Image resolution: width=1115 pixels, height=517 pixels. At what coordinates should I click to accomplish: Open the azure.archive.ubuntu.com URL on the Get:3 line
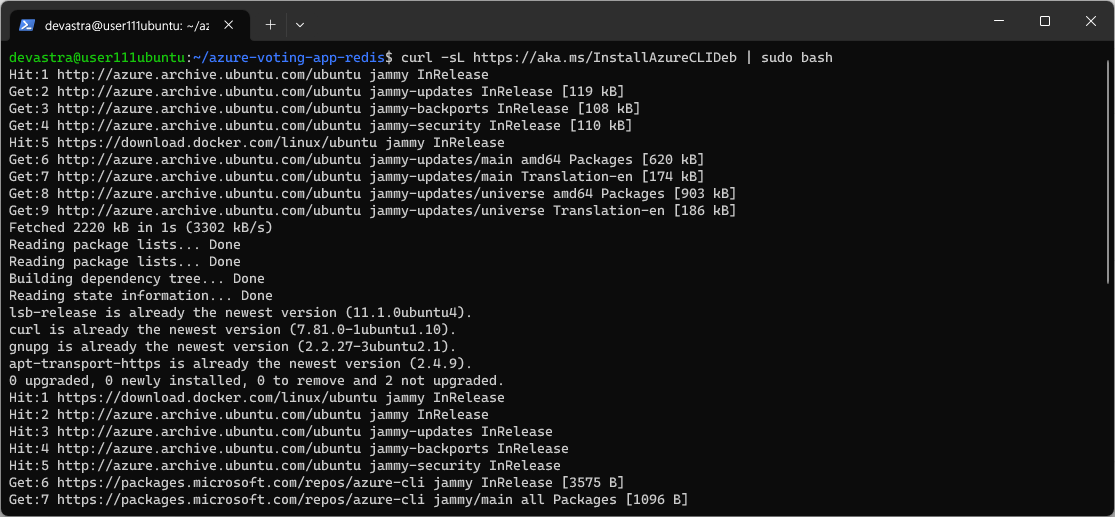click(210, 109)
